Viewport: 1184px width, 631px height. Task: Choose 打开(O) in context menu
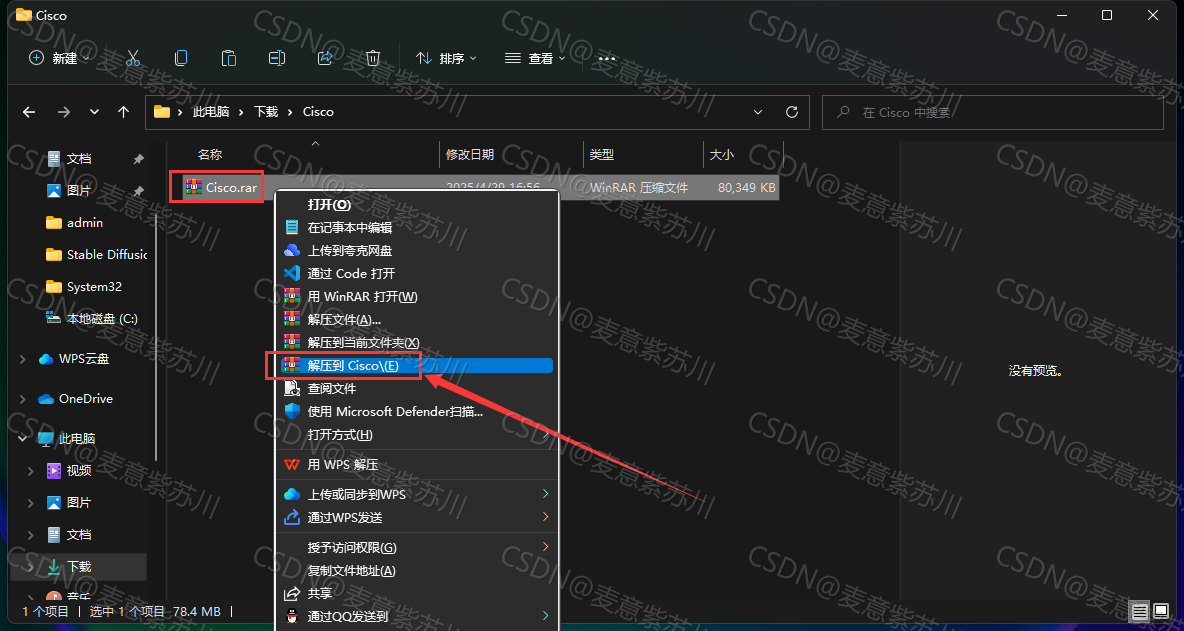click(417, 205)
